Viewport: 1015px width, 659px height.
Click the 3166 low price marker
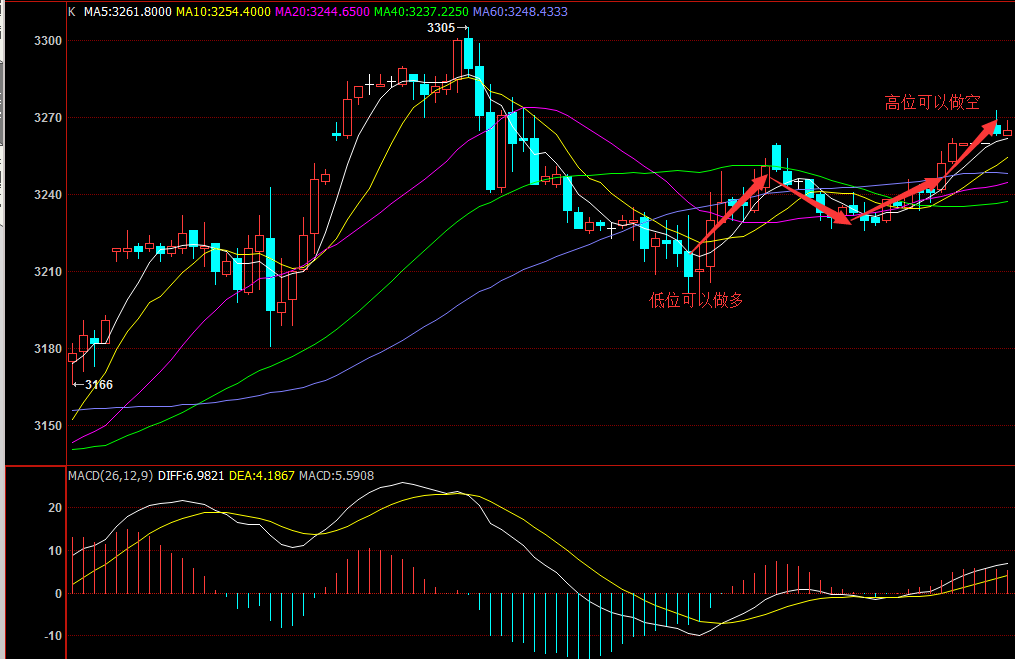pyautogui.click(x=93, y=385)
